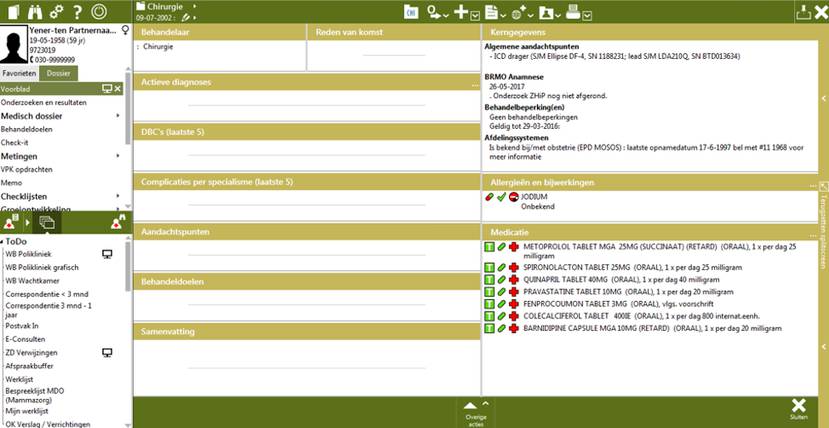This screenshot has height=428, width=829.
Task: Click the green checkmark next to JODIUM
Action: [500, 197]
